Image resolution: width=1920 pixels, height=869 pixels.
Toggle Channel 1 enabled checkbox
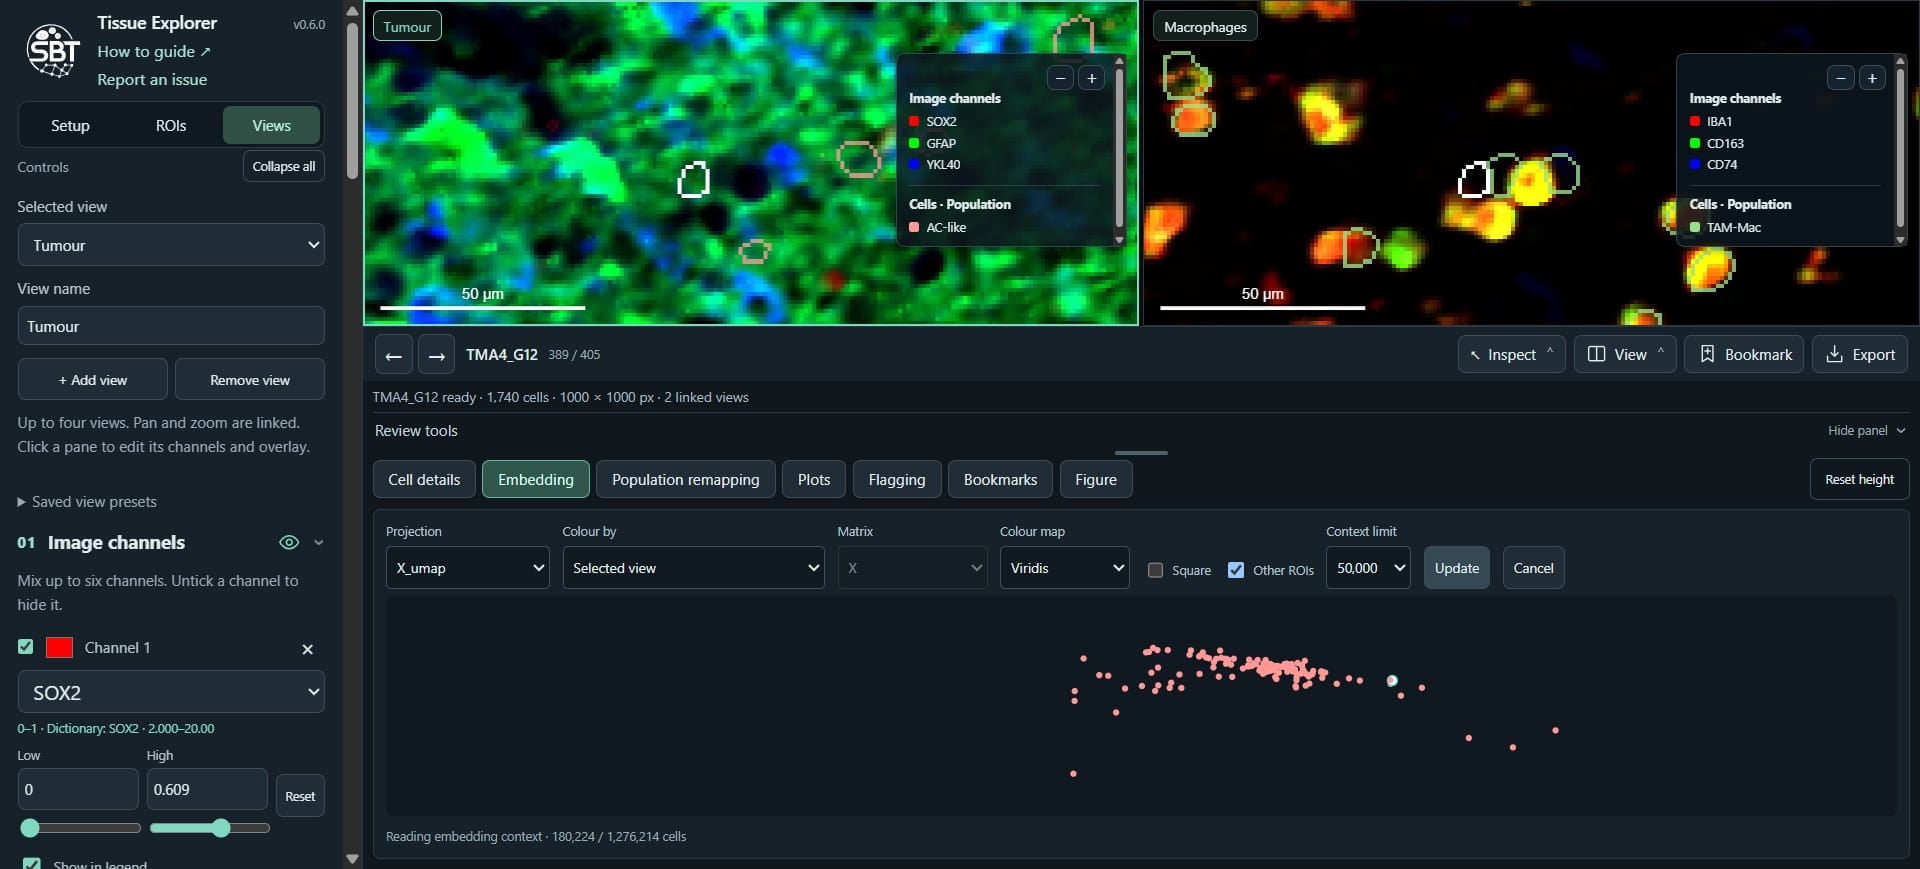(26, 647)
